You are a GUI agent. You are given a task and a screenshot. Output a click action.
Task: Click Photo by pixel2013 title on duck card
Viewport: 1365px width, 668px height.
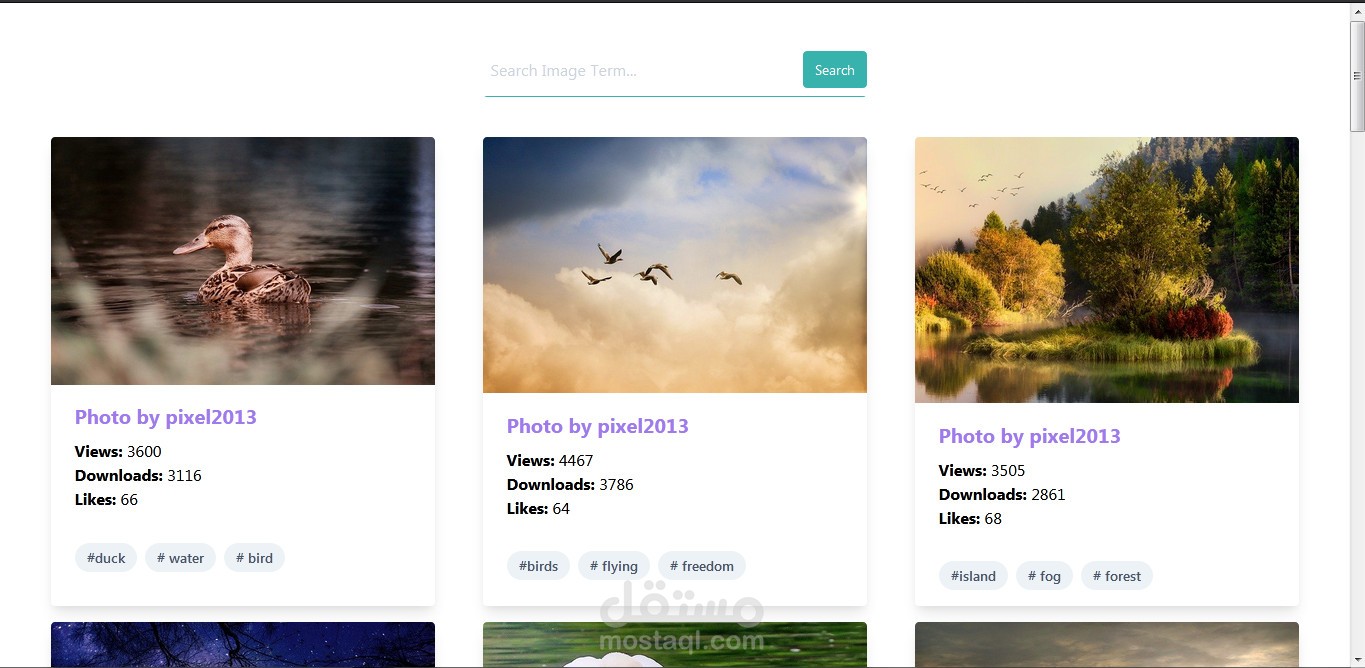(166, 417)
